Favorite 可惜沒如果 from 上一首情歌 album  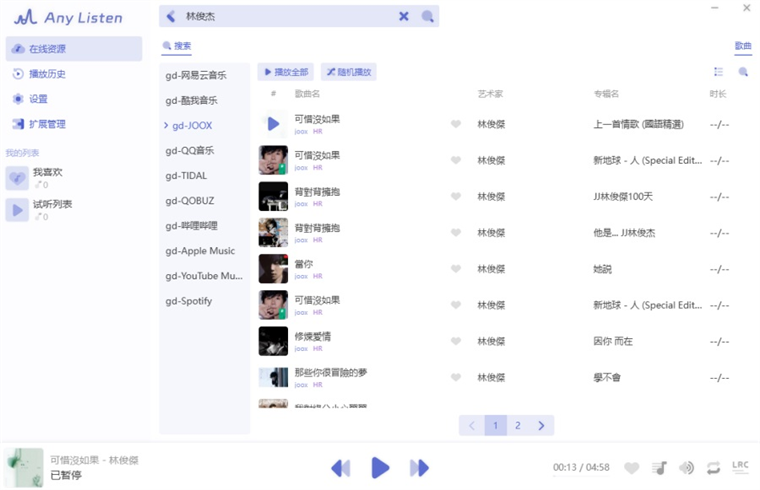(x=456, y=124)
